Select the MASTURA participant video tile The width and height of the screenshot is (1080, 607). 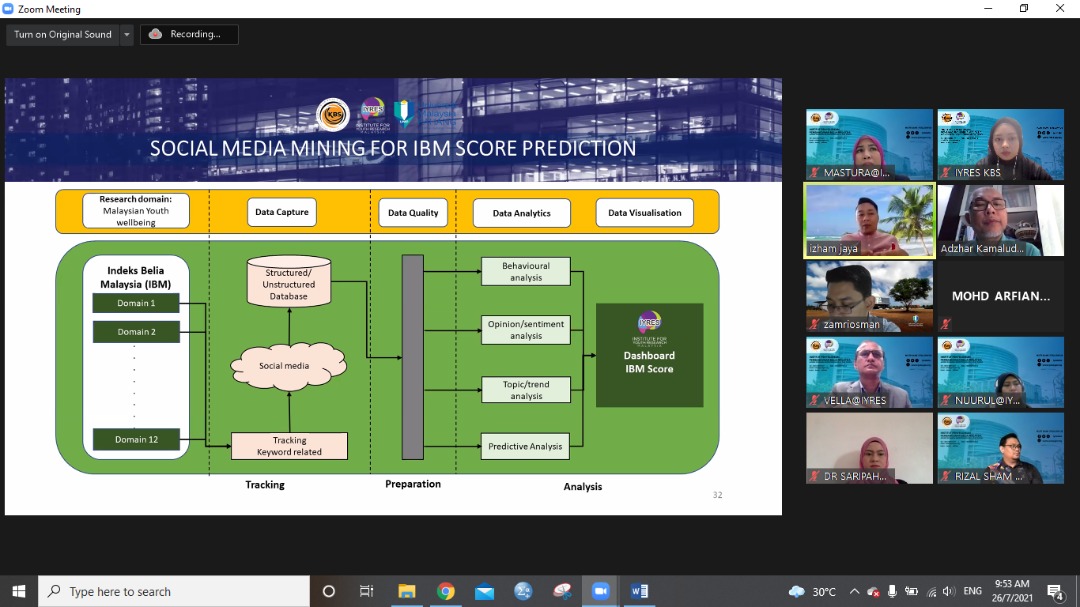(x=869, y=144)
